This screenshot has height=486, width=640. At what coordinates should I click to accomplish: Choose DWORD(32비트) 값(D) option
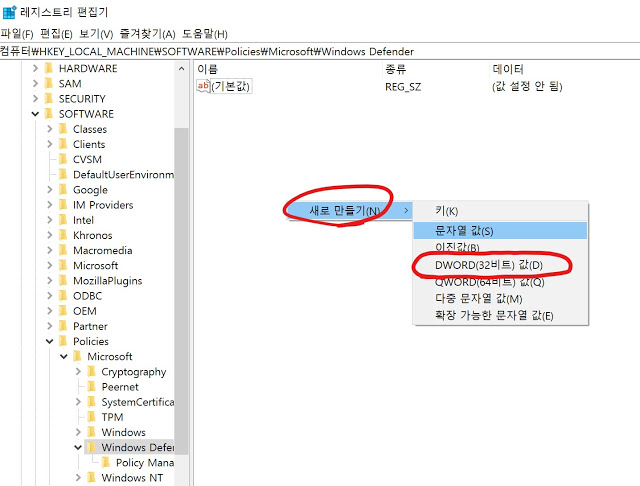[x=500, y=265]
